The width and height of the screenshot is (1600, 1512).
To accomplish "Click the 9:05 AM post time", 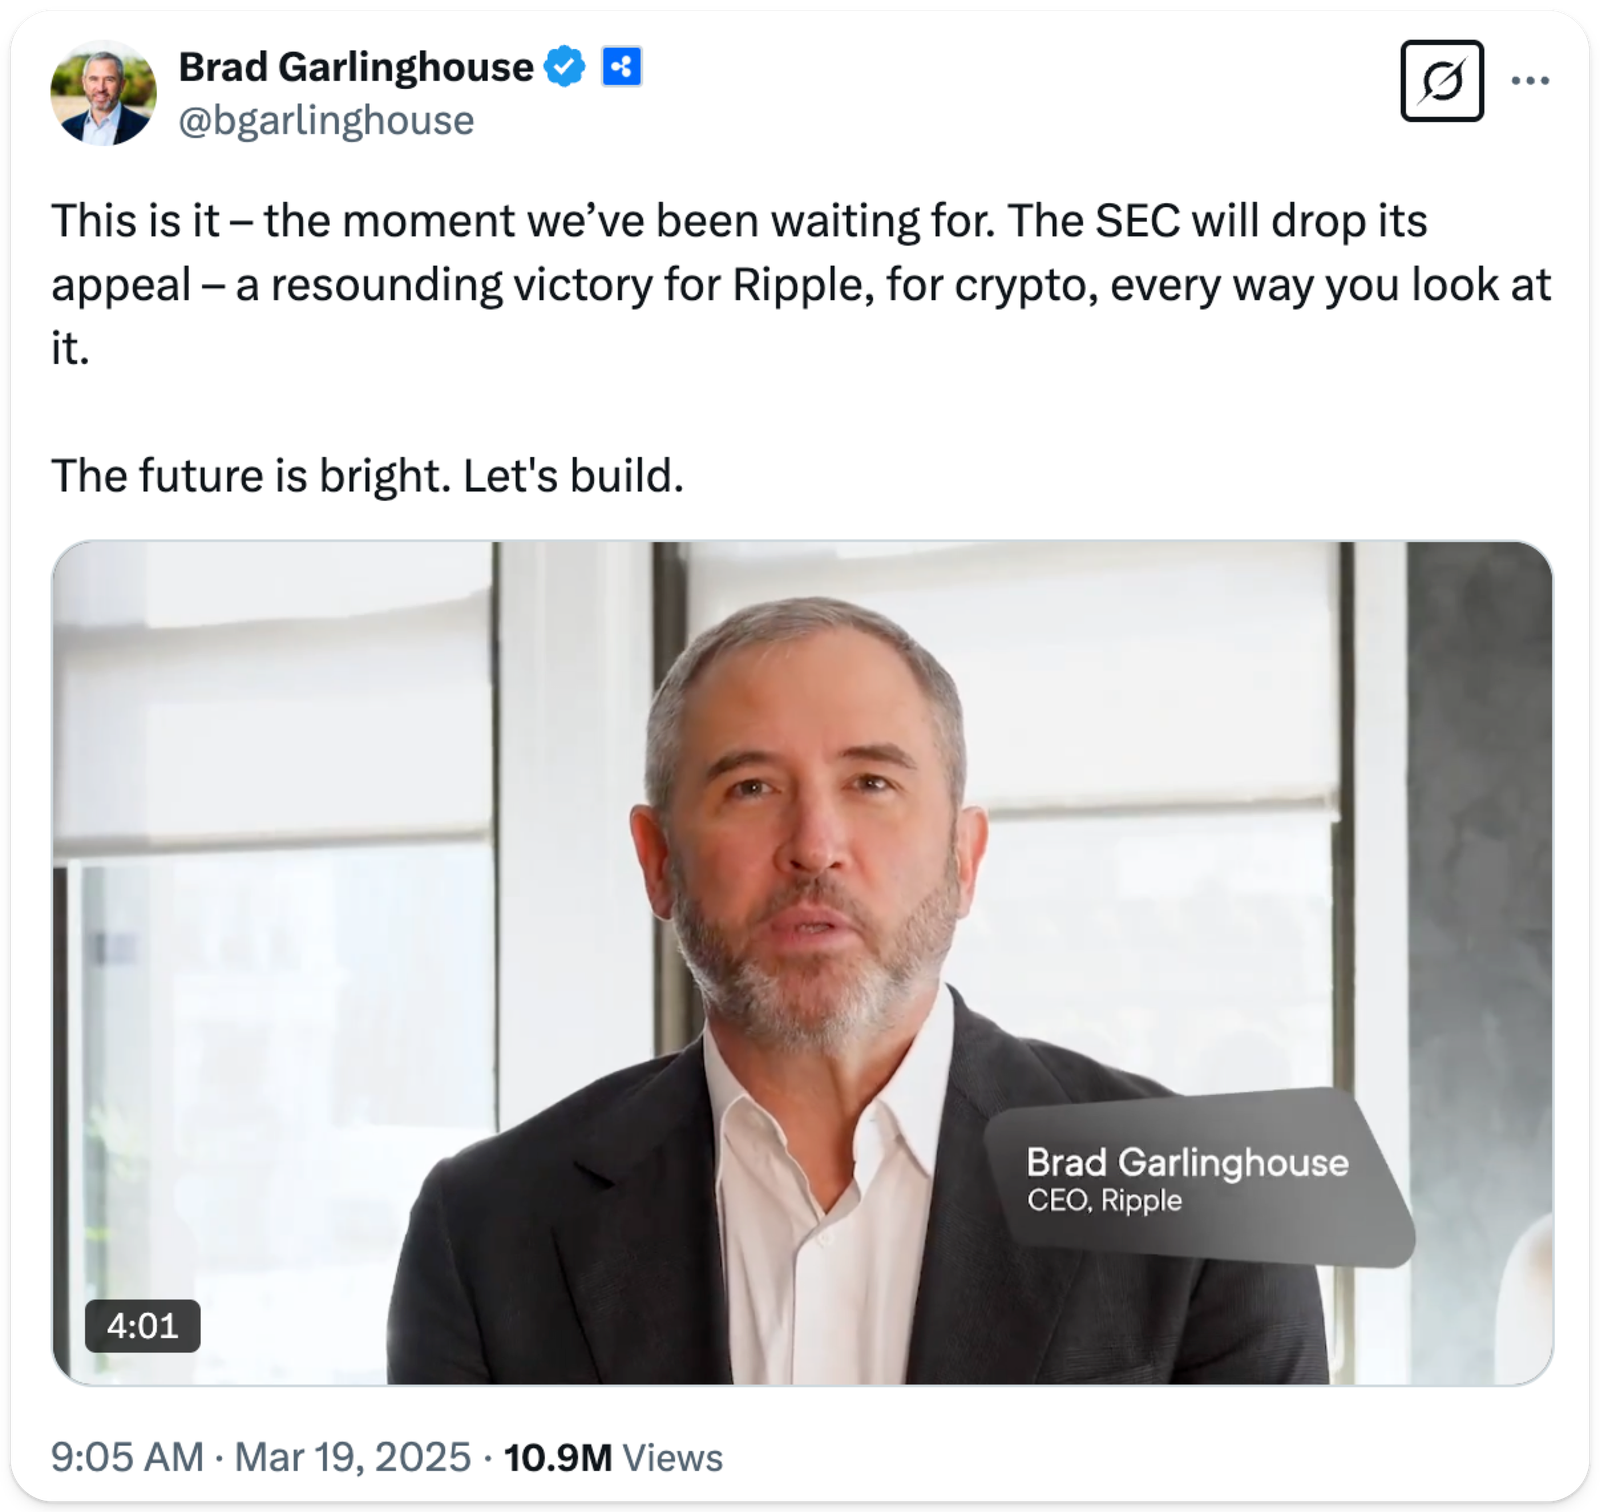I will click(x=127, y=1458).
